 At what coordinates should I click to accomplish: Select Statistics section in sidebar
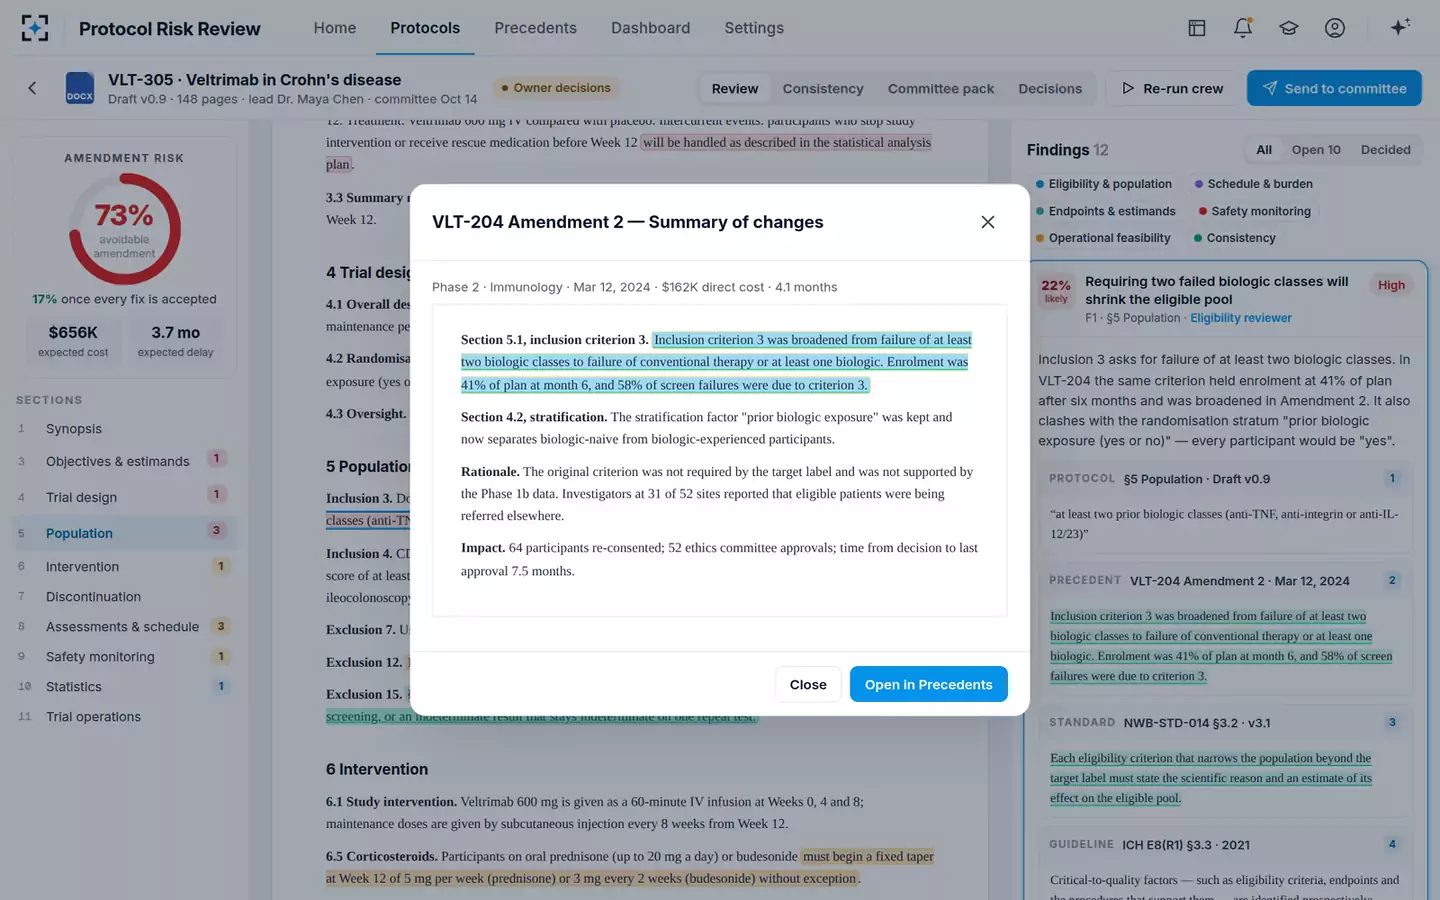coord(124,686)
